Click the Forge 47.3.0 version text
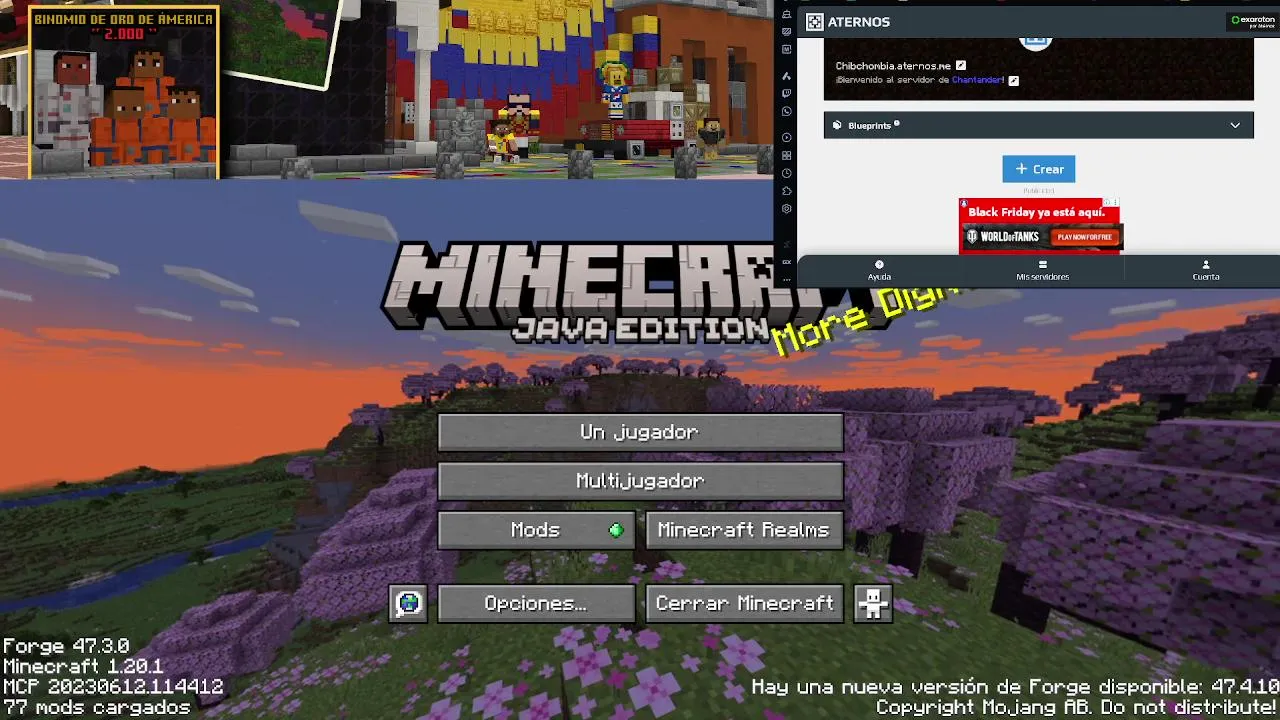This screenshot has width=1280, height=720. (x=66, y=647)
